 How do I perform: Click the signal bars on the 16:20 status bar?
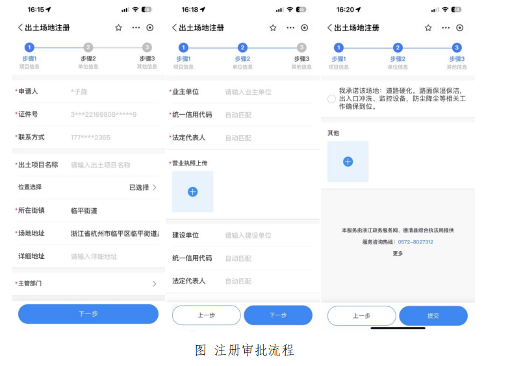(434, 10)
